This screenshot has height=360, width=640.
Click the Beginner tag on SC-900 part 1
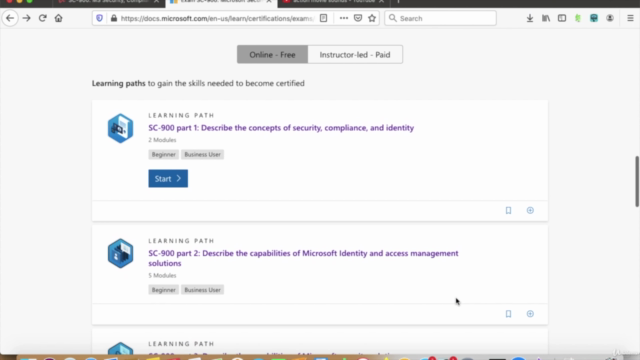click(x=164, y=155)
